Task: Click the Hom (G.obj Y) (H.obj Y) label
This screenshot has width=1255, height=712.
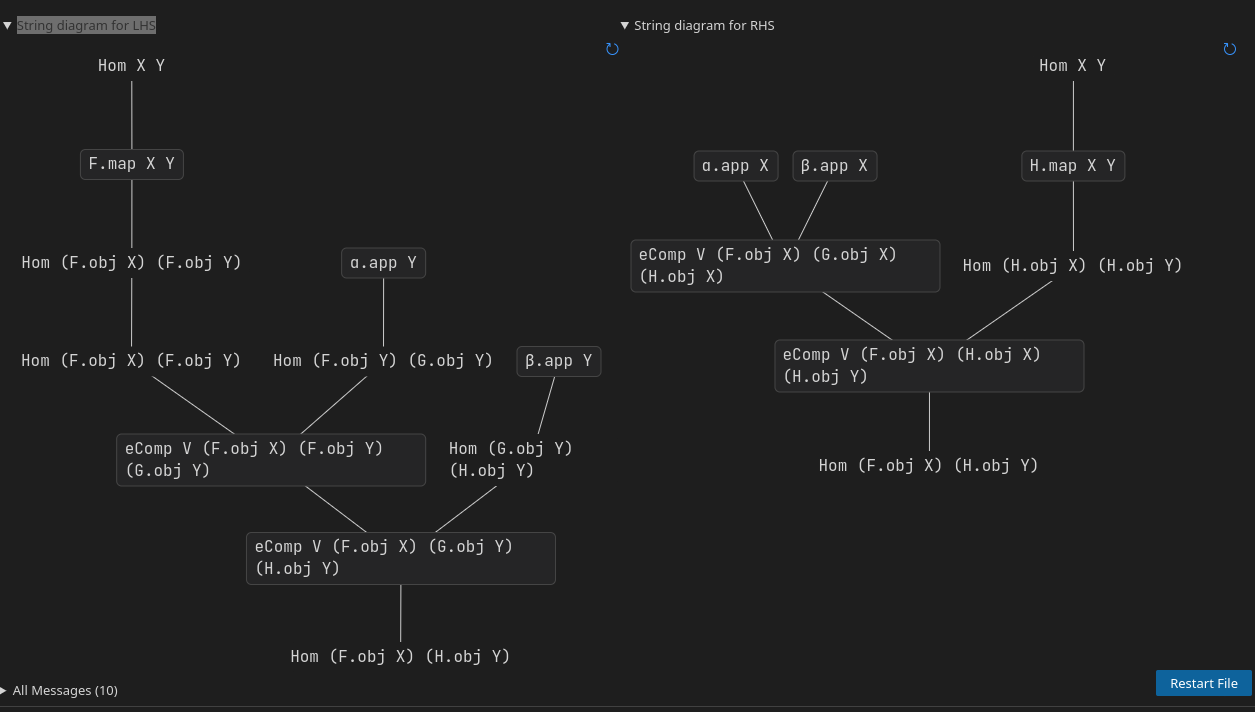Action: 510,459
